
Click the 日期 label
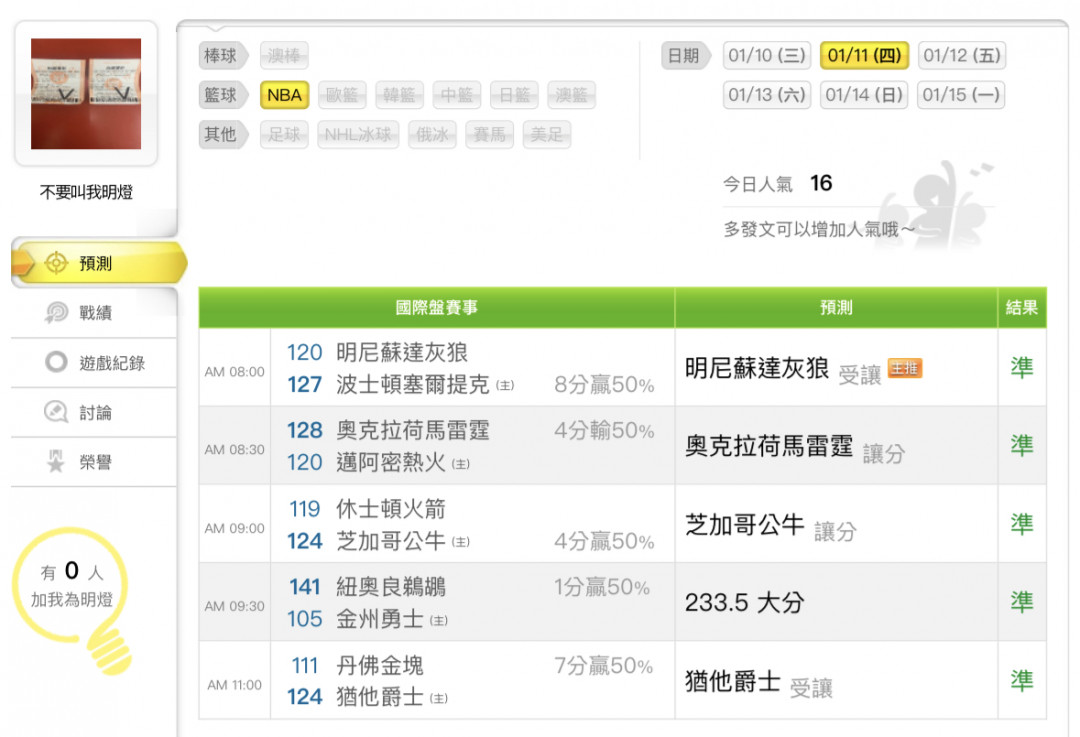click(685, 56)
